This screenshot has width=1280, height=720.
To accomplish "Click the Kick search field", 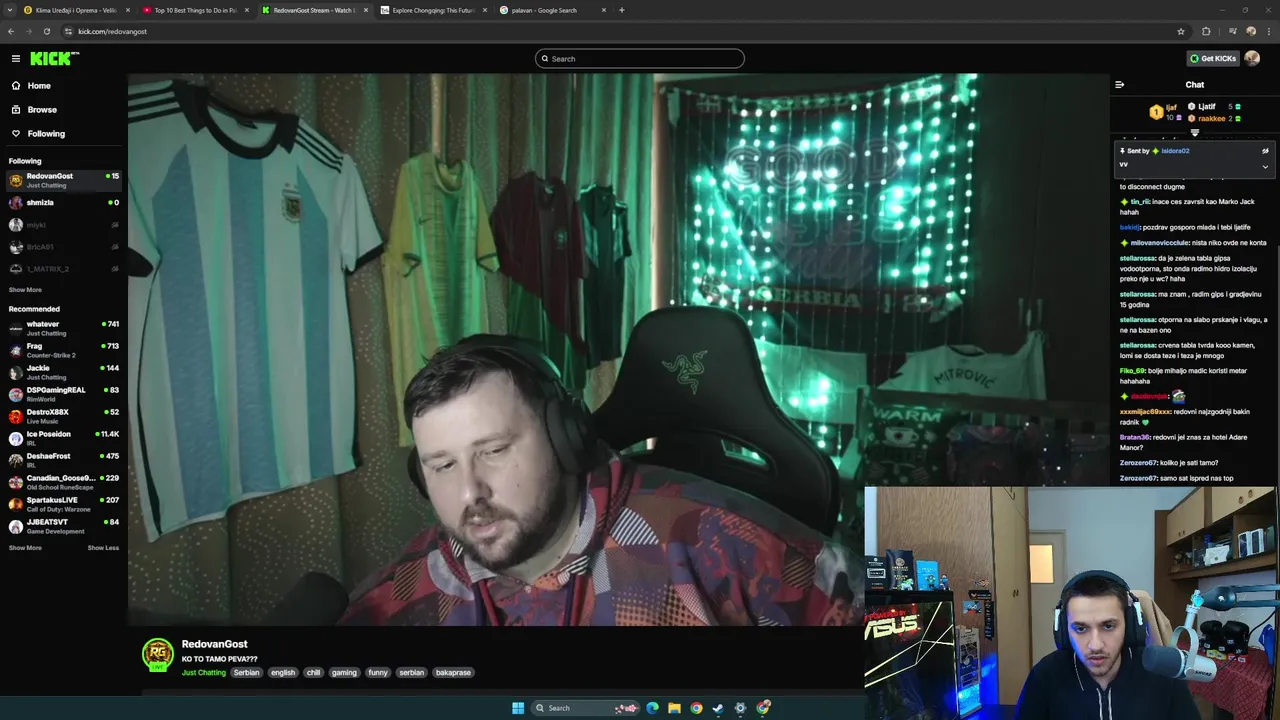I will click(x=640, y=59).
